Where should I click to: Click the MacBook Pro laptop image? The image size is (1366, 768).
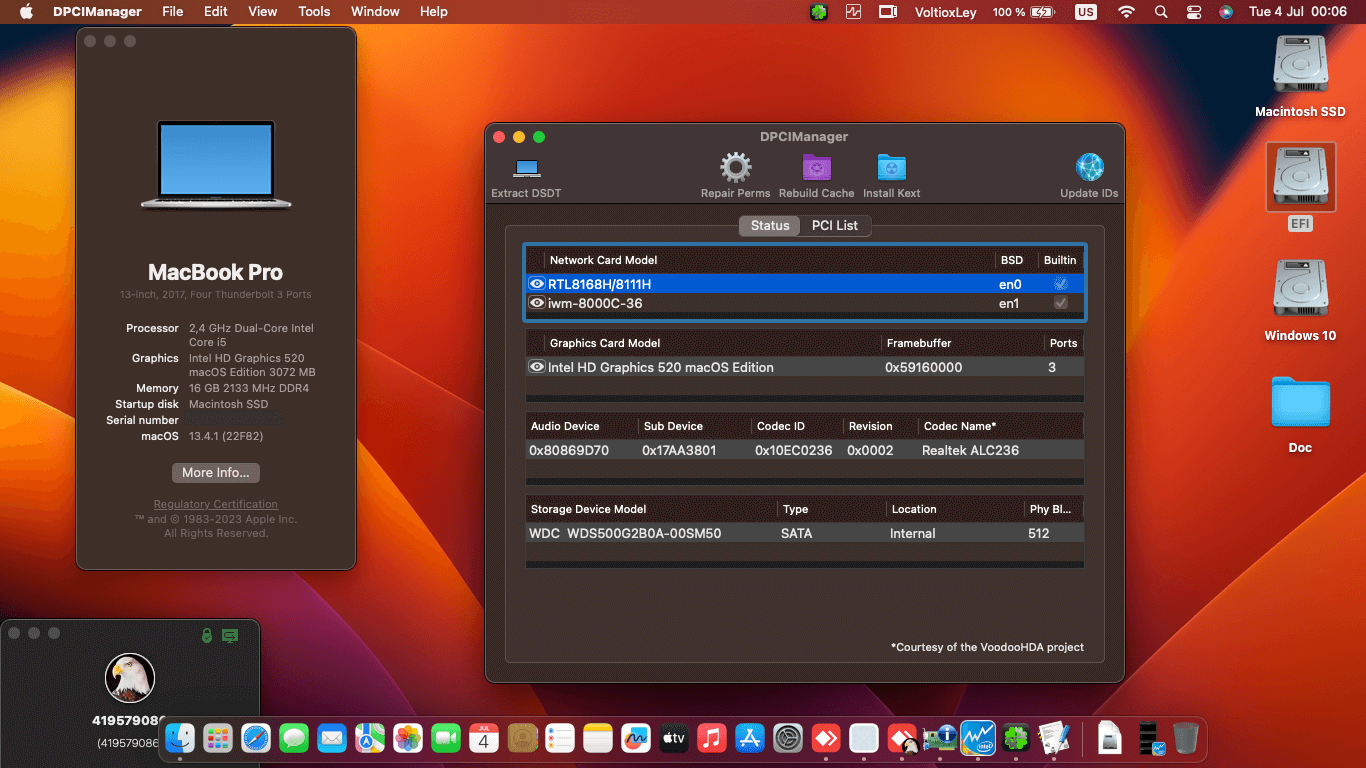point(216,165)
